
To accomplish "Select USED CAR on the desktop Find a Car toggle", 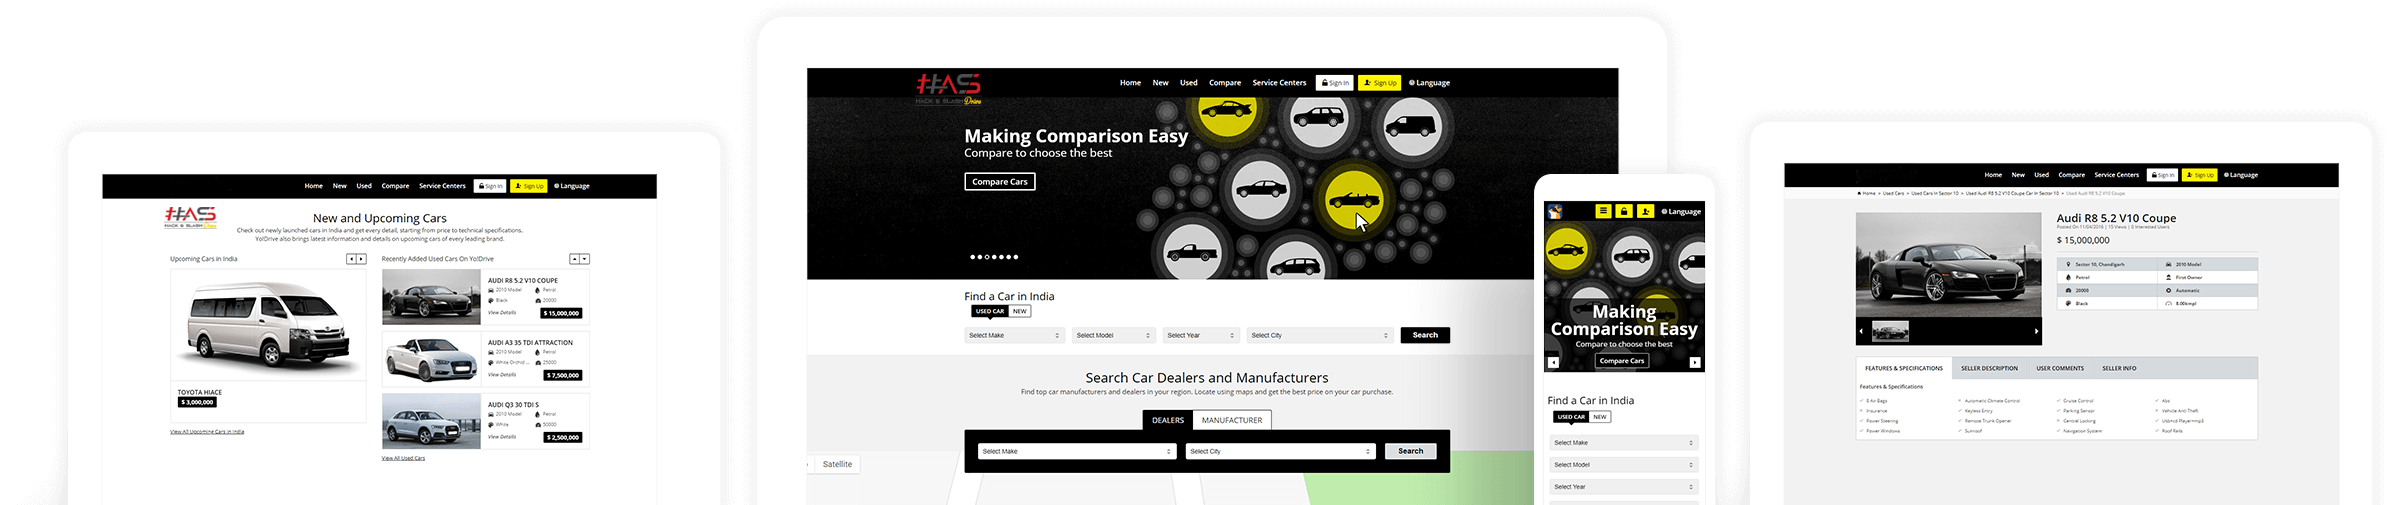I will tap(990, 311).
